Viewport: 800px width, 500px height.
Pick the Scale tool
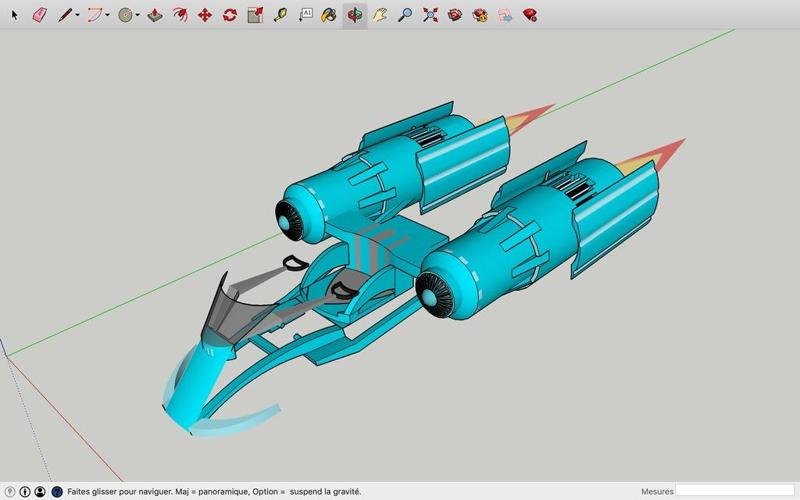coord(255,15)
